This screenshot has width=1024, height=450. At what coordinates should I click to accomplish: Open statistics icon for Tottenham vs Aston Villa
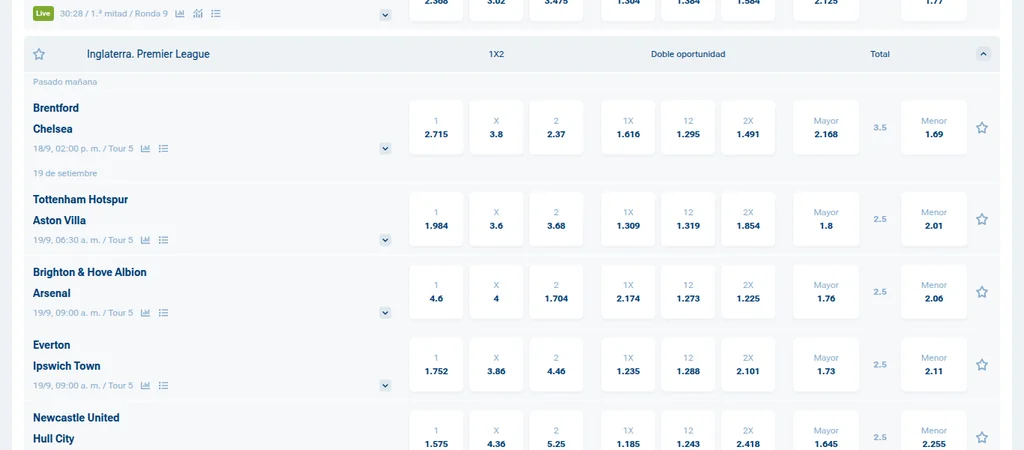pyautogui.click(x=146, y=240)
